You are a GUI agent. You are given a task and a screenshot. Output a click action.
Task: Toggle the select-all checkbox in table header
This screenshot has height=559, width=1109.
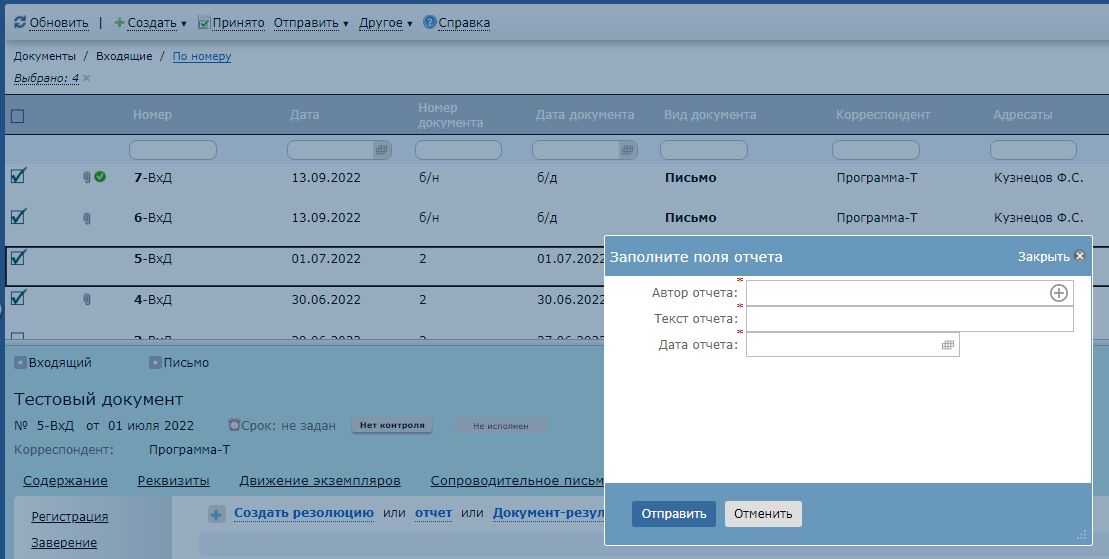tap(18, 116)
